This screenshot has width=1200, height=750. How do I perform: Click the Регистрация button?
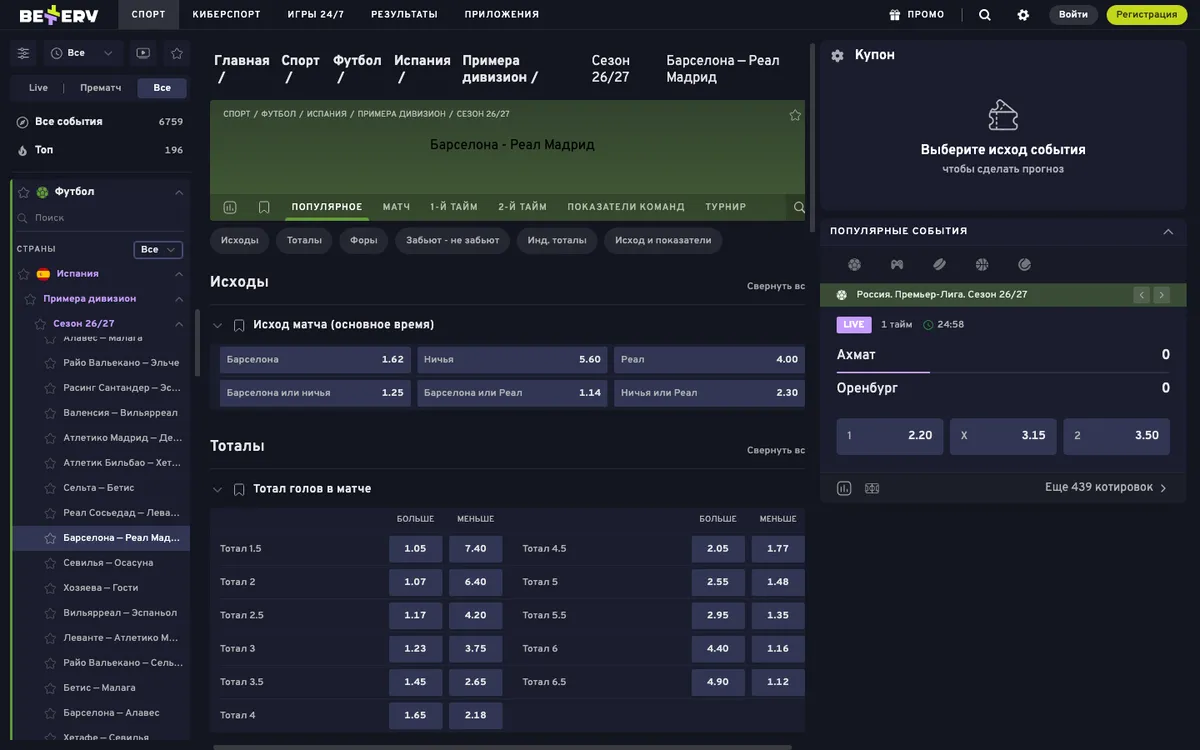1147,15
